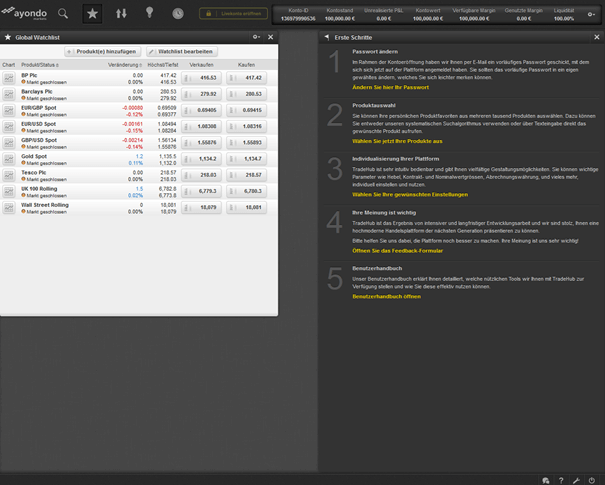The width and height of the screenshot is (605, 485).
Task: Click UK 100 Rolling buy price 6,780.3
Action: [x=247, y=191]
